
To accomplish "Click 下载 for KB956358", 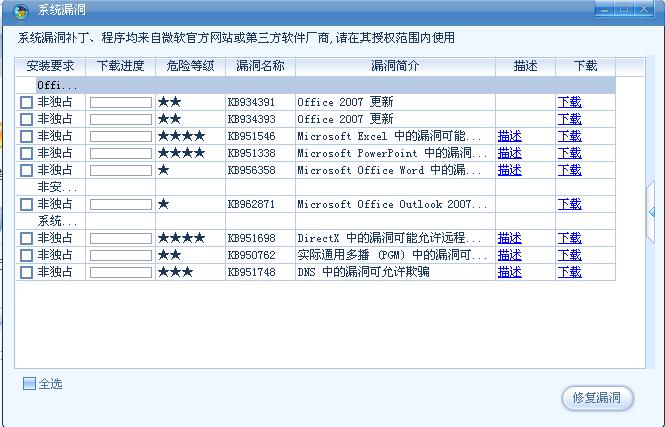I will pyautogui.click(x=569, y=170).
